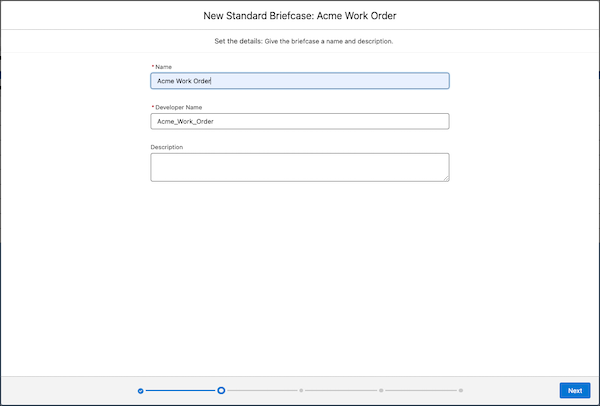600x406 pixels.
Task: Click the 'Developer Name' label
Action: point(178,107)
